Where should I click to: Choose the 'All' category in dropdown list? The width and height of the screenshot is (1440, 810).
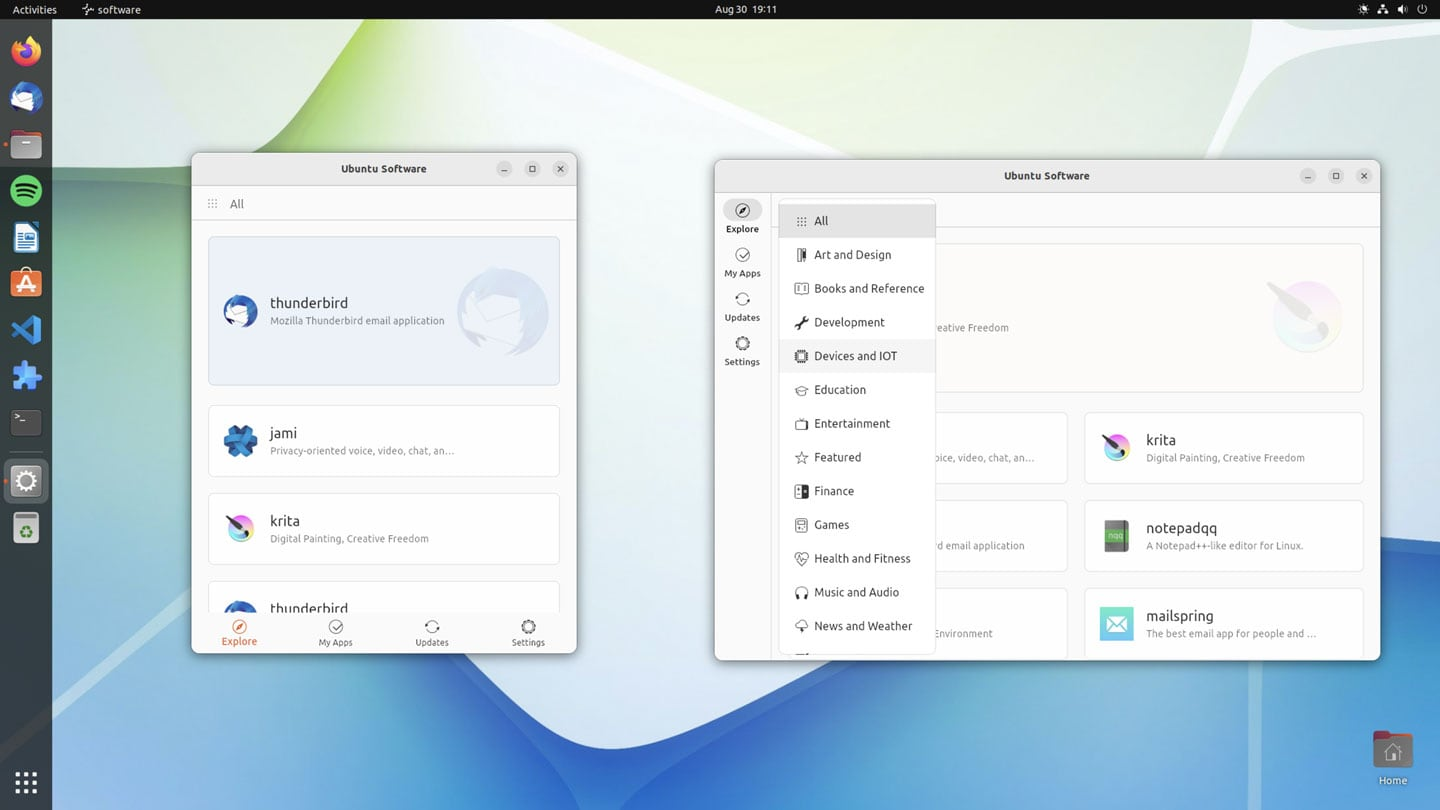click(x=857, y=221)
